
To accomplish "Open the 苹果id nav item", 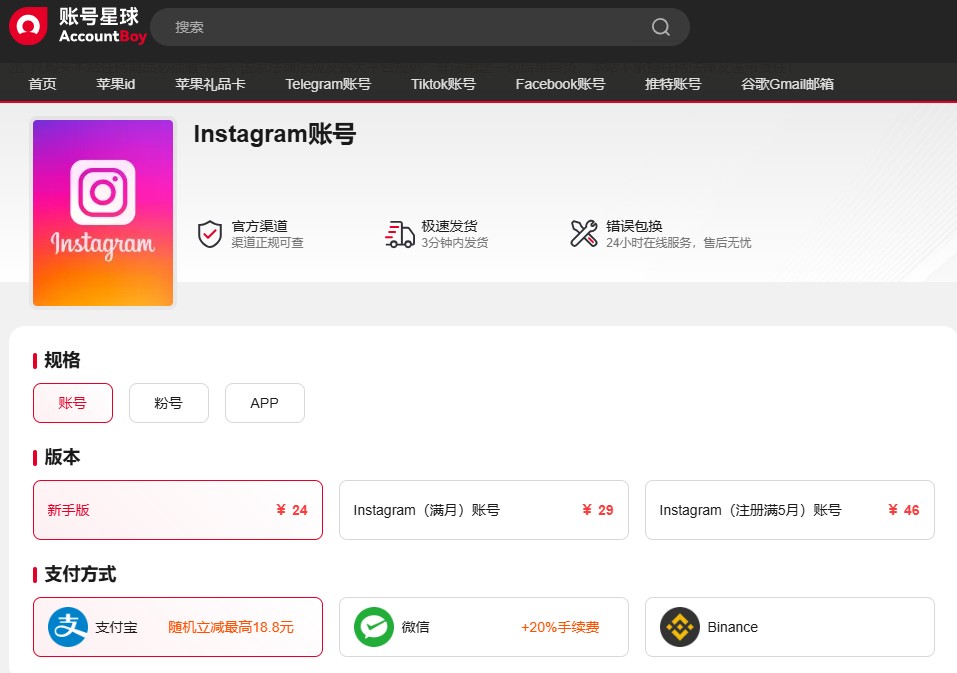I will 115,84.
